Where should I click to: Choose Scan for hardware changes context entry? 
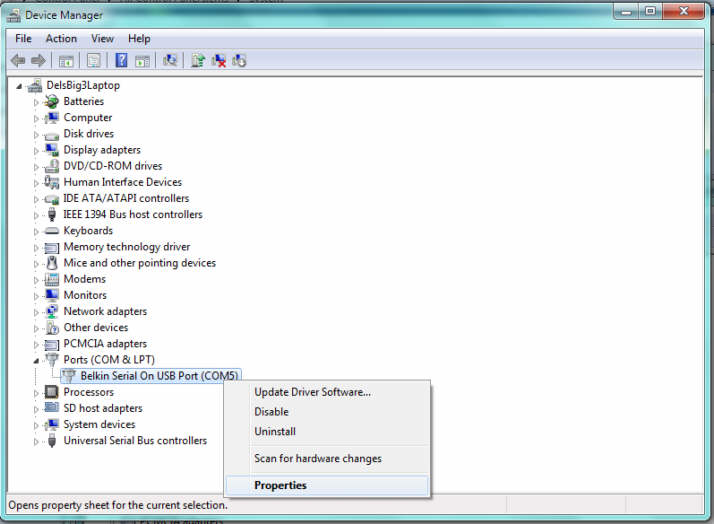tap(327, 458)
